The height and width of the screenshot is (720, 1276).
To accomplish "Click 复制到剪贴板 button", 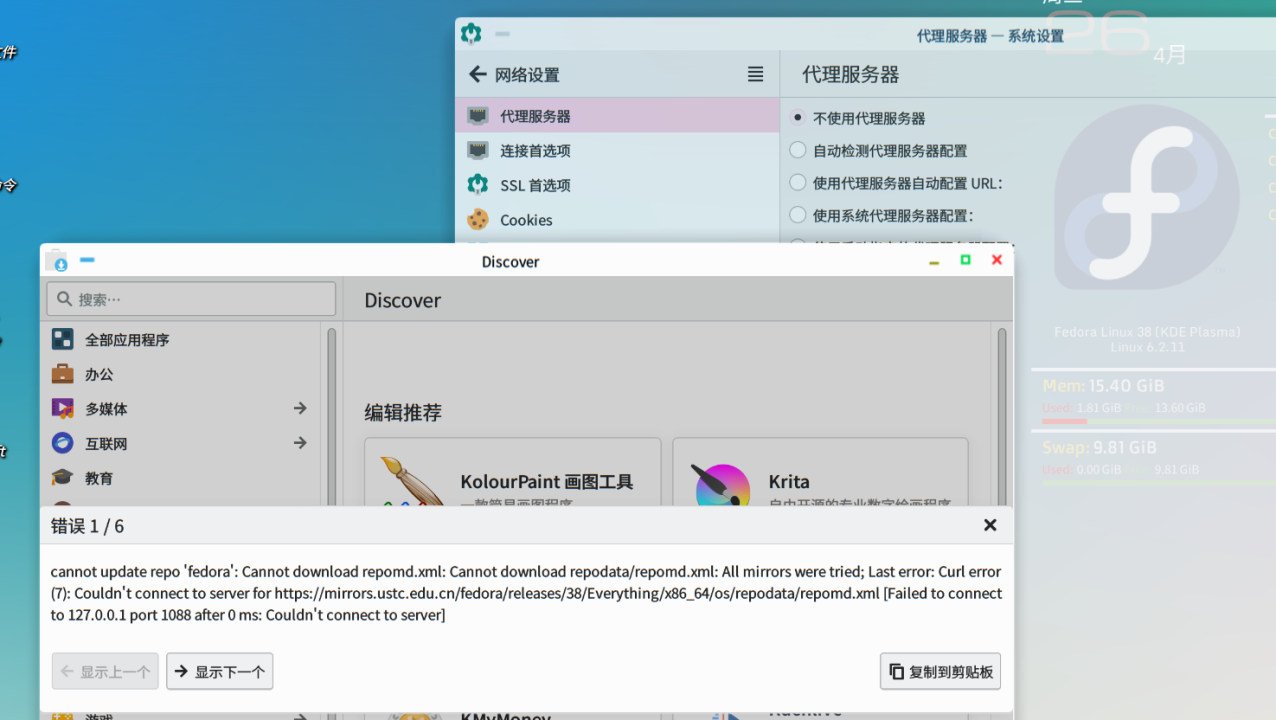I will [940, 672].
